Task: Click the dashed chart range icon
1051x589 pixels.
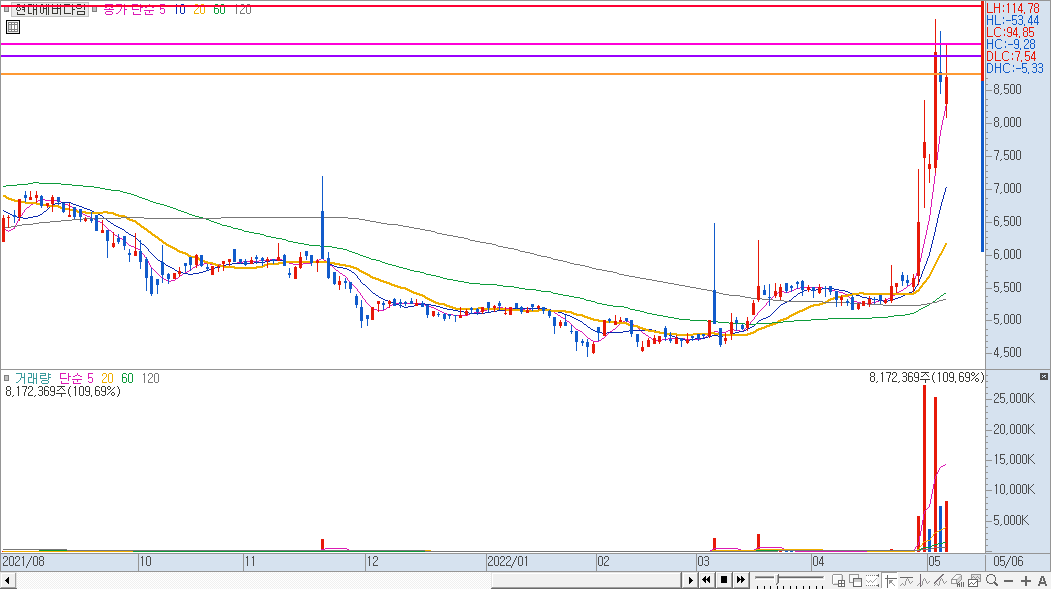Action: 873,580
